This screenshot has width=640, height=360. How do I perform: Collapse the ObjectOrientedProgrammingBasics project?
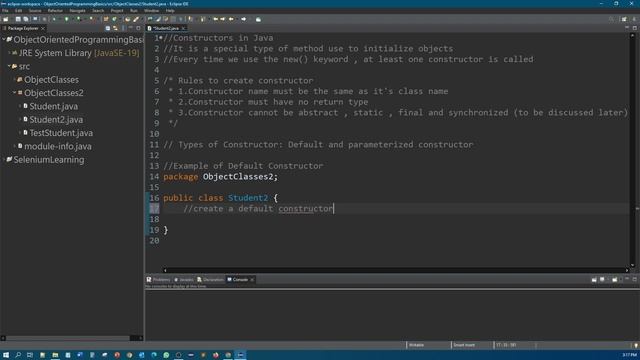point(4,40)
